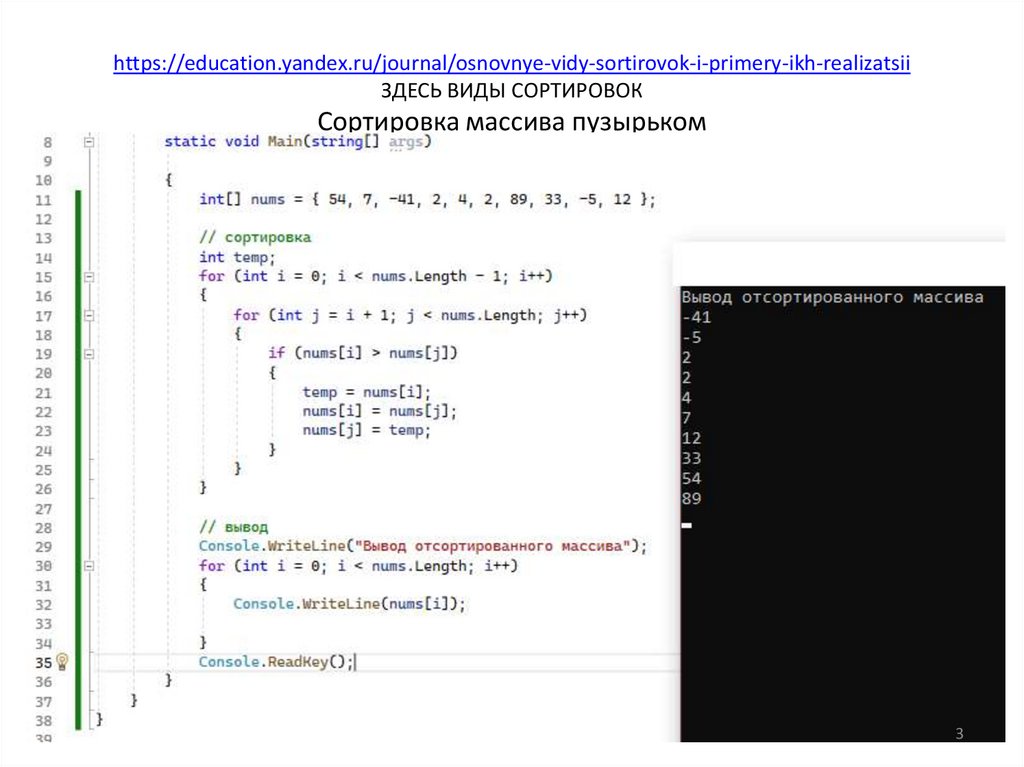
Task: Click the '// вывод' comment
Action: pyautogui.click(x=233, y=527)
